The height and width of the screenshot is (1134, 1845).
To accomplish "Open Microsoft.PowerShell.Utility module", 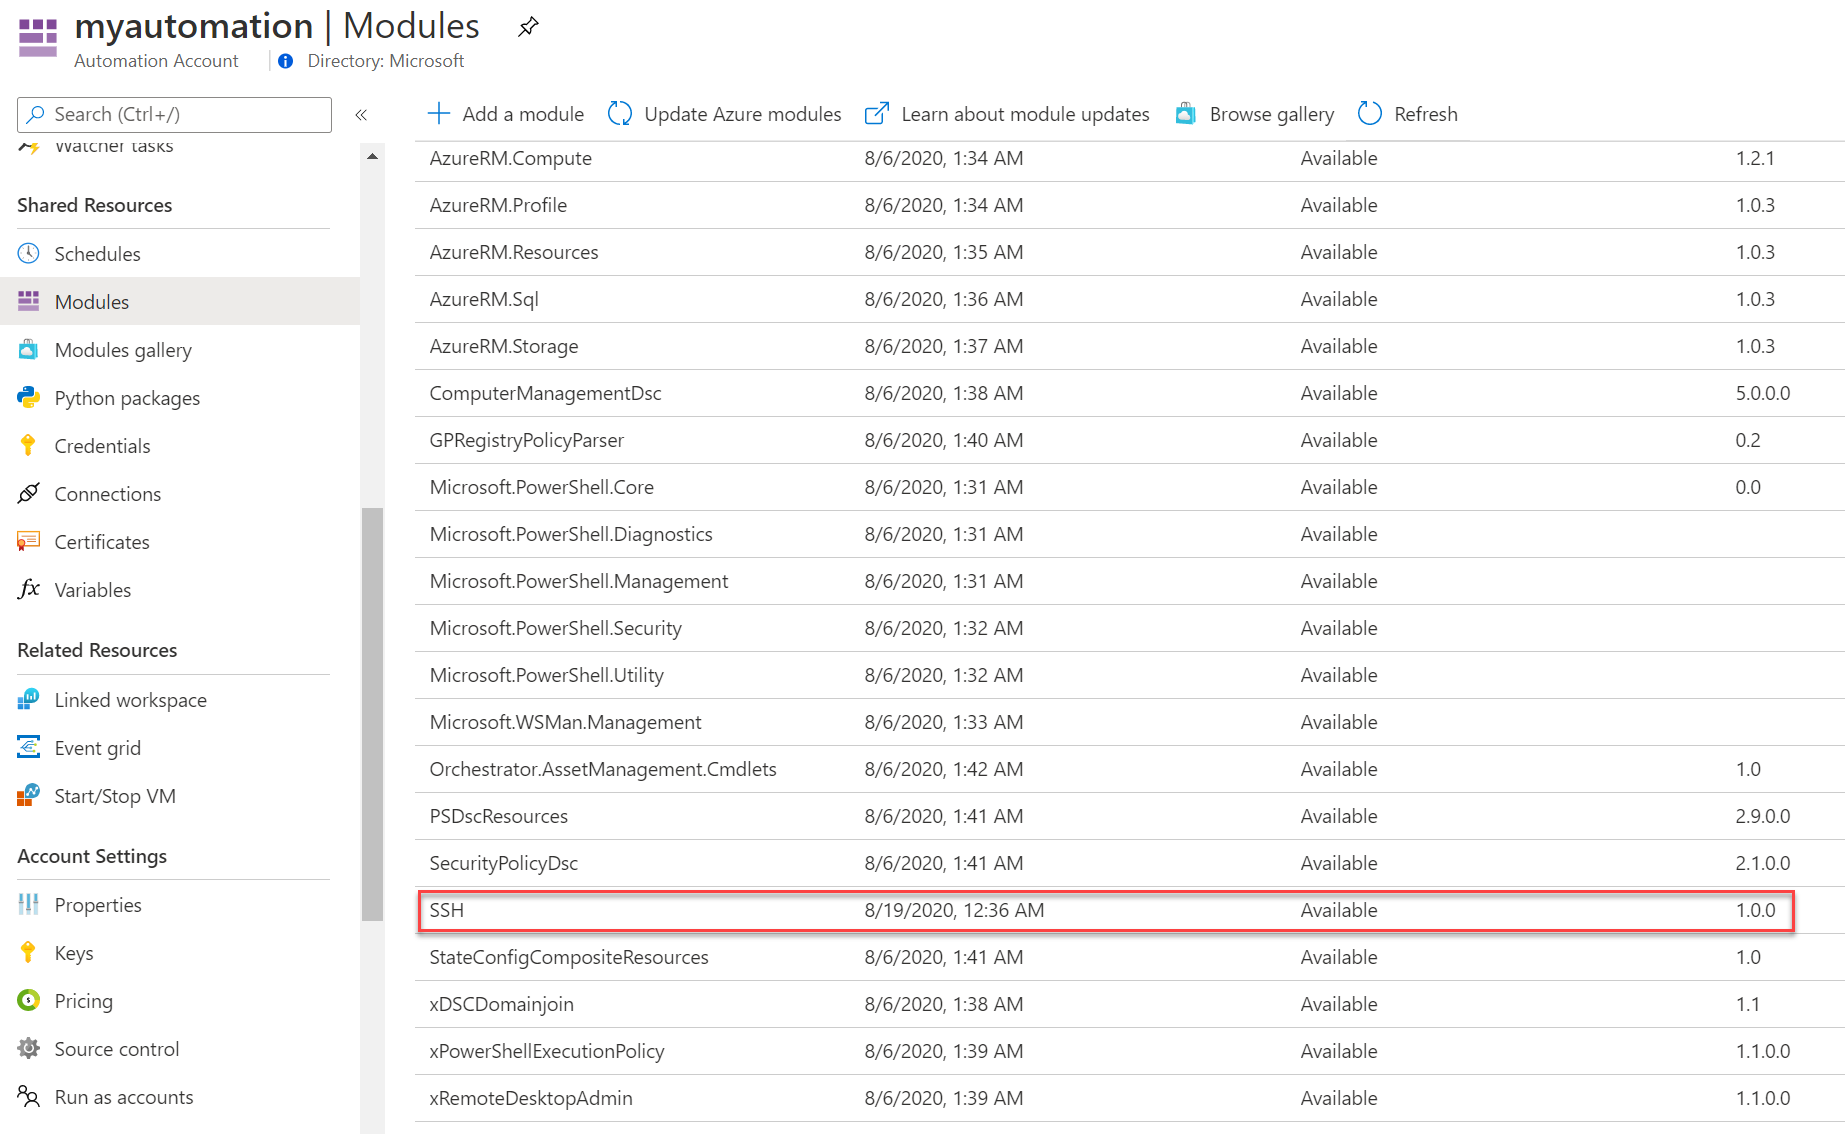I will pyautogui.click(x=546, y=675).
